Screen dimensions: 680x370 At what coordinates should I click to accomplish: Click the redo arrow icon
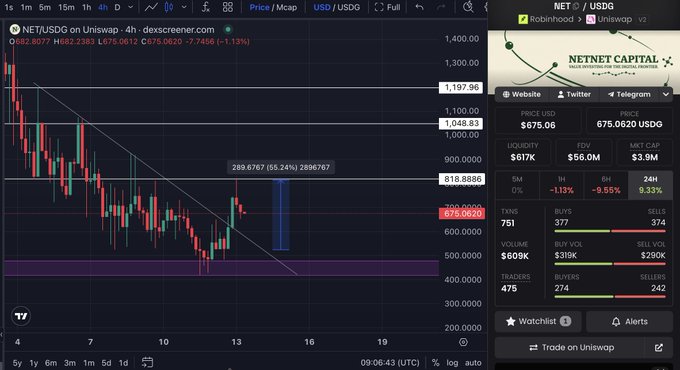(x=441, y=7)
